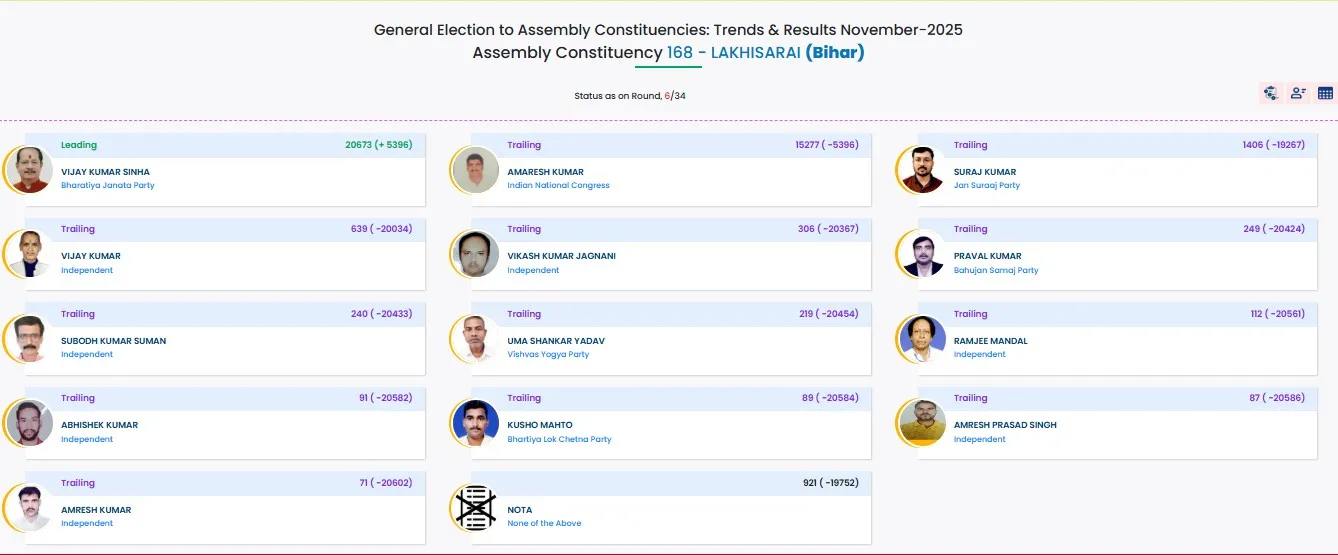Click the Bhartiya Lok Chetna Party label
The height and width of the screenshot is (555, 1338).
(x=559, y=439)
